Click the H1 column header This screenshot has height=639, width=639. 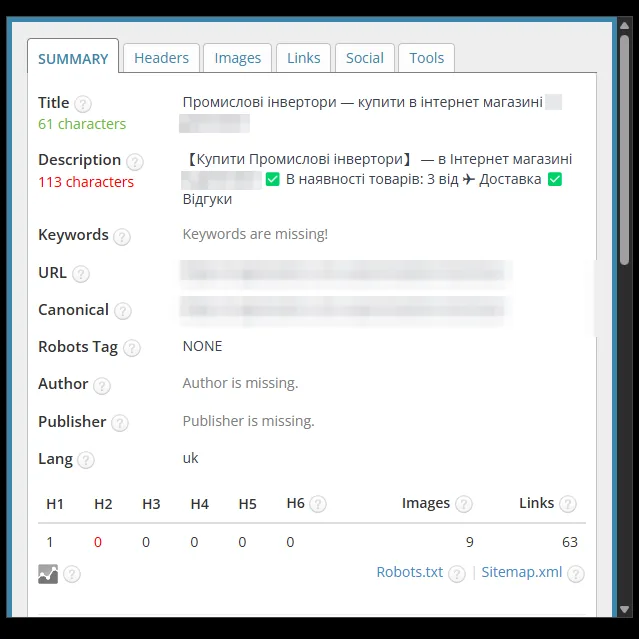[x=55, y=504]
